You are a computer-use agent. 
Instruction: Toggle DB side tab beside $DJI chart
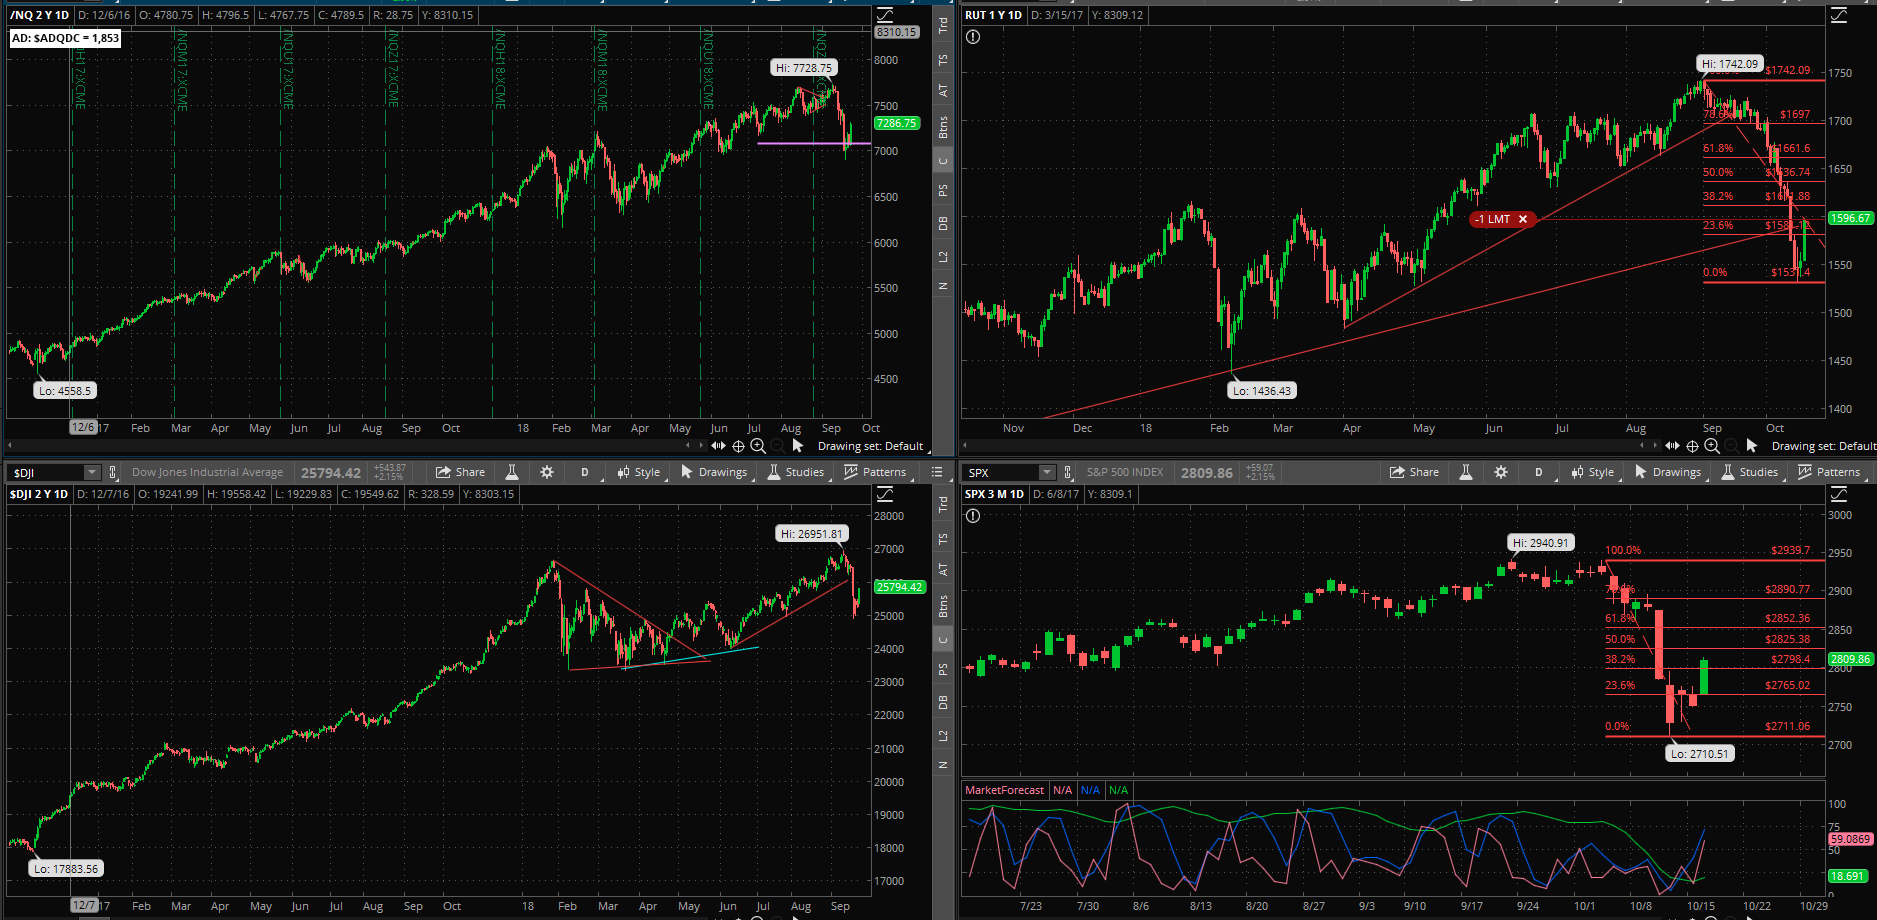pos(943,703)
